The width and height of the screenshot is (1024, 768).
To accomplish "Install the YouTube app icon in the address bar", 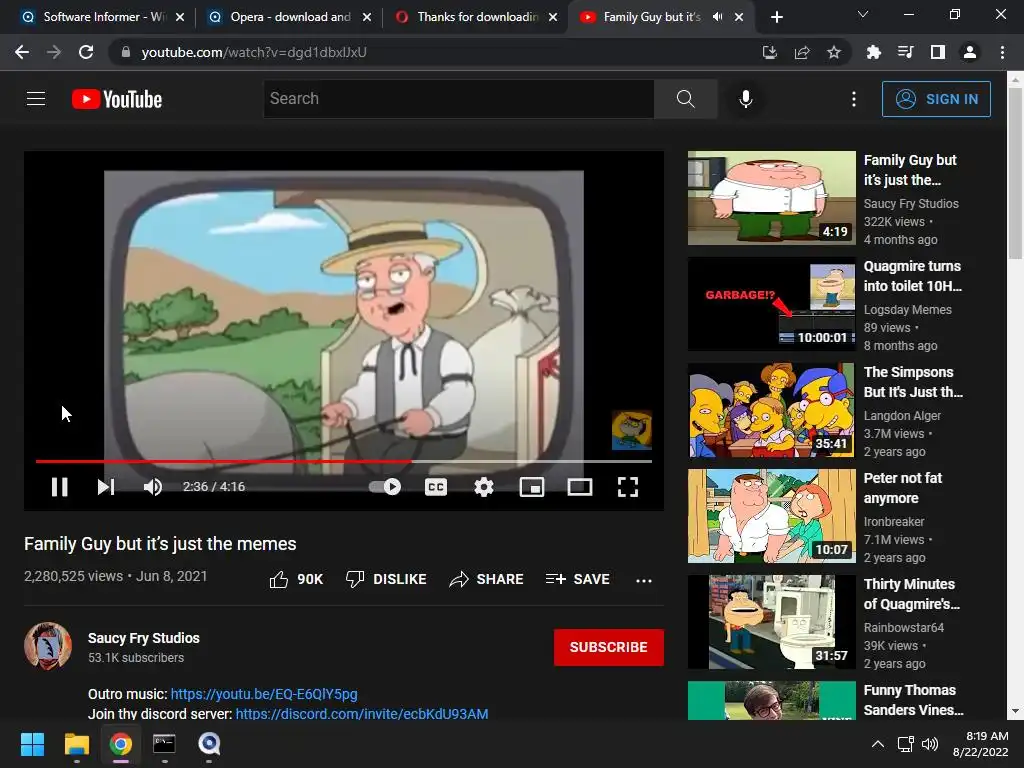I will pos(769,52).
